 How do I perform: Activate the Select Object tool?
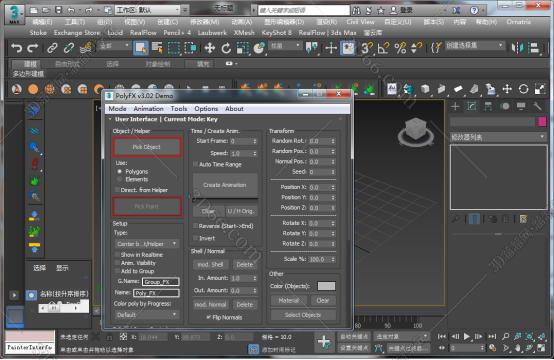click(141, 48)
